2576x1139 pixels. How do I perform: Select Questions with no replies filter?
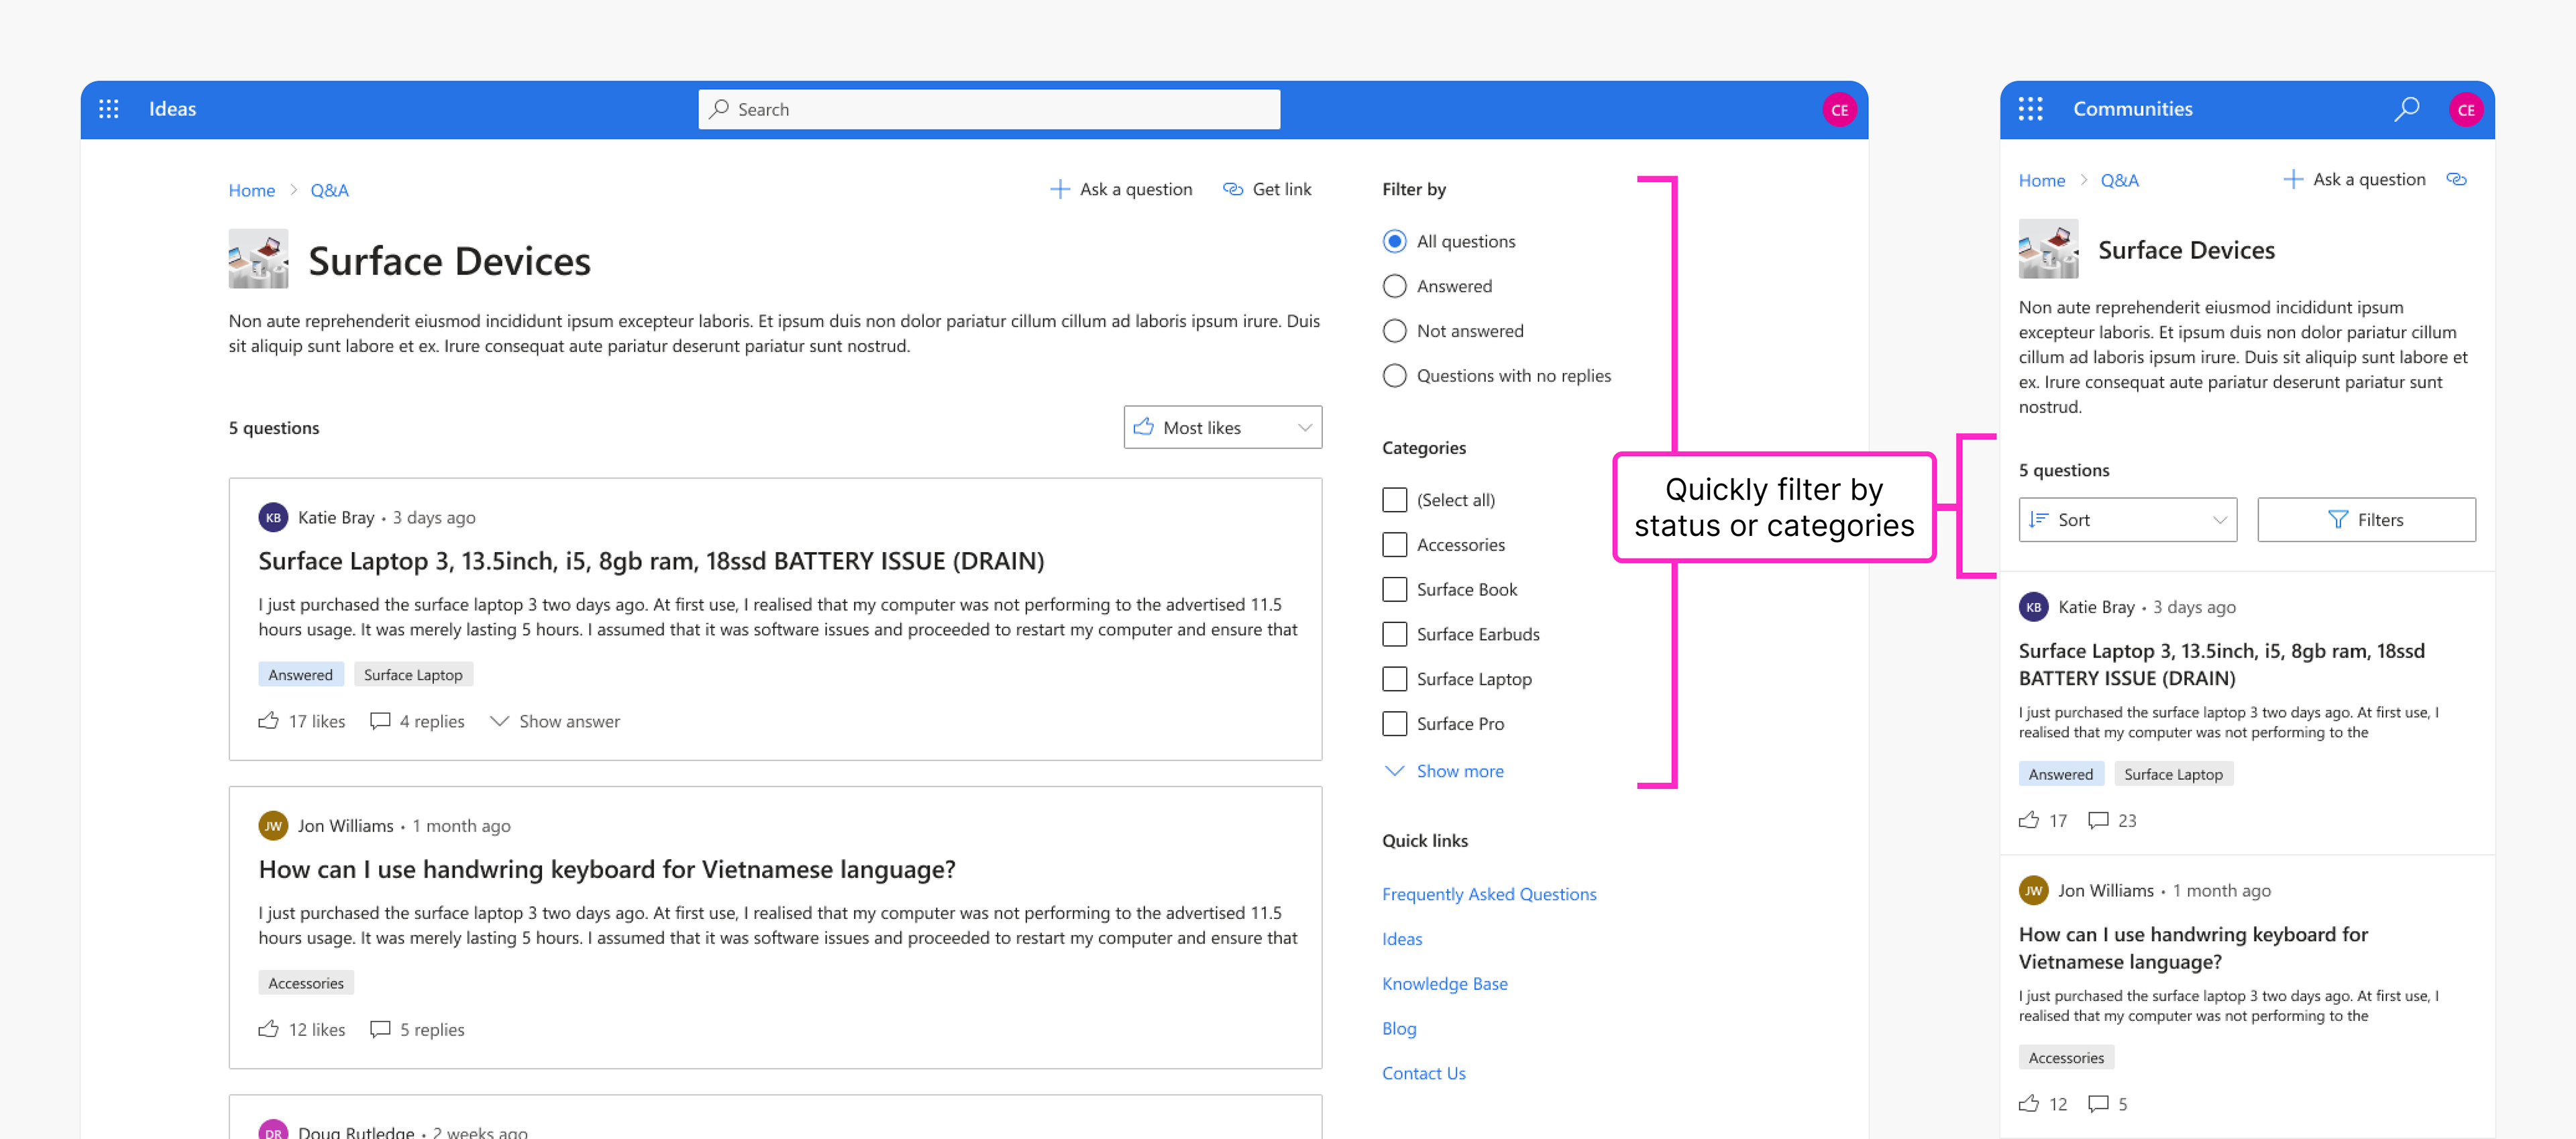point(1394,376)
